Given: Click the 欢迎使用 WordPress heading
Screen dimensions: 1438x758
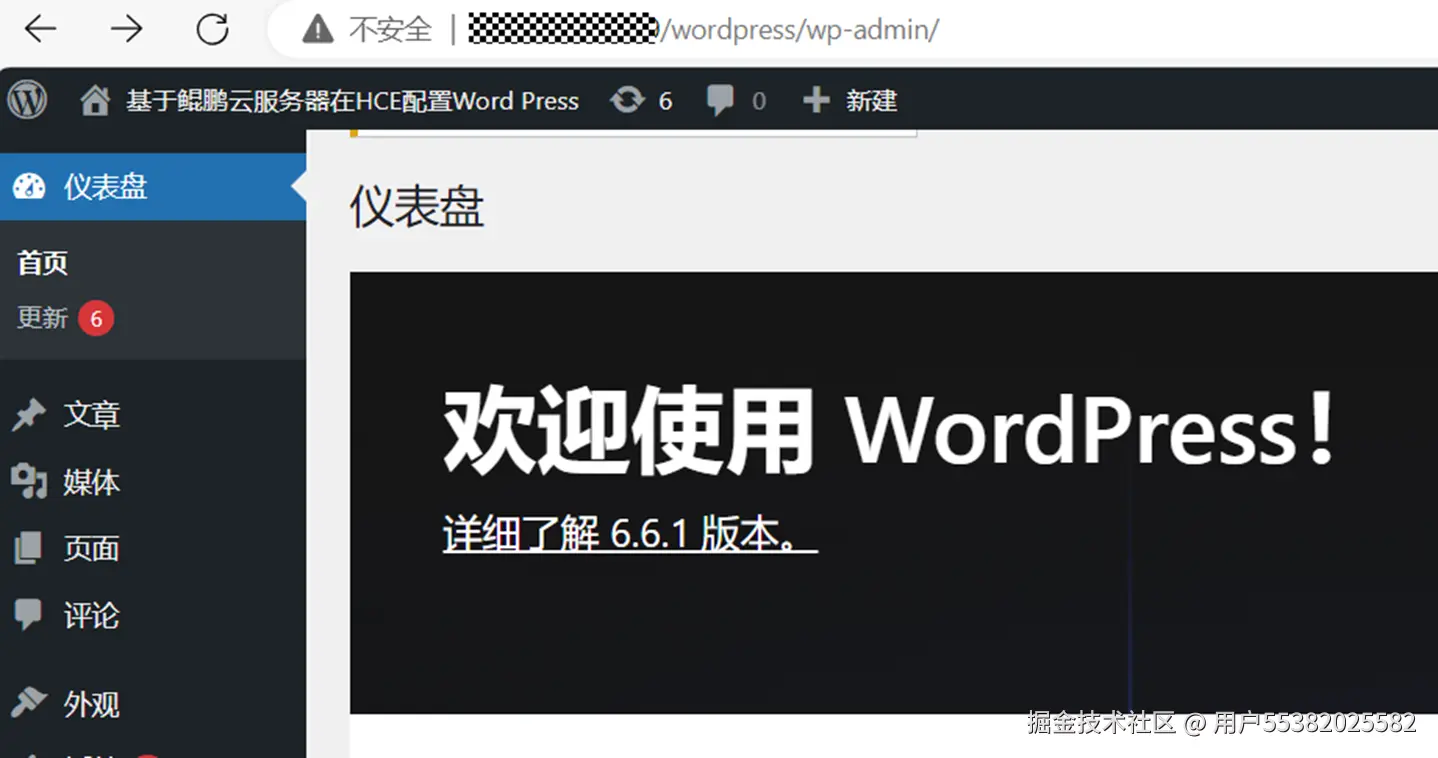Looking at the screenshot, I should pos(889,433).
